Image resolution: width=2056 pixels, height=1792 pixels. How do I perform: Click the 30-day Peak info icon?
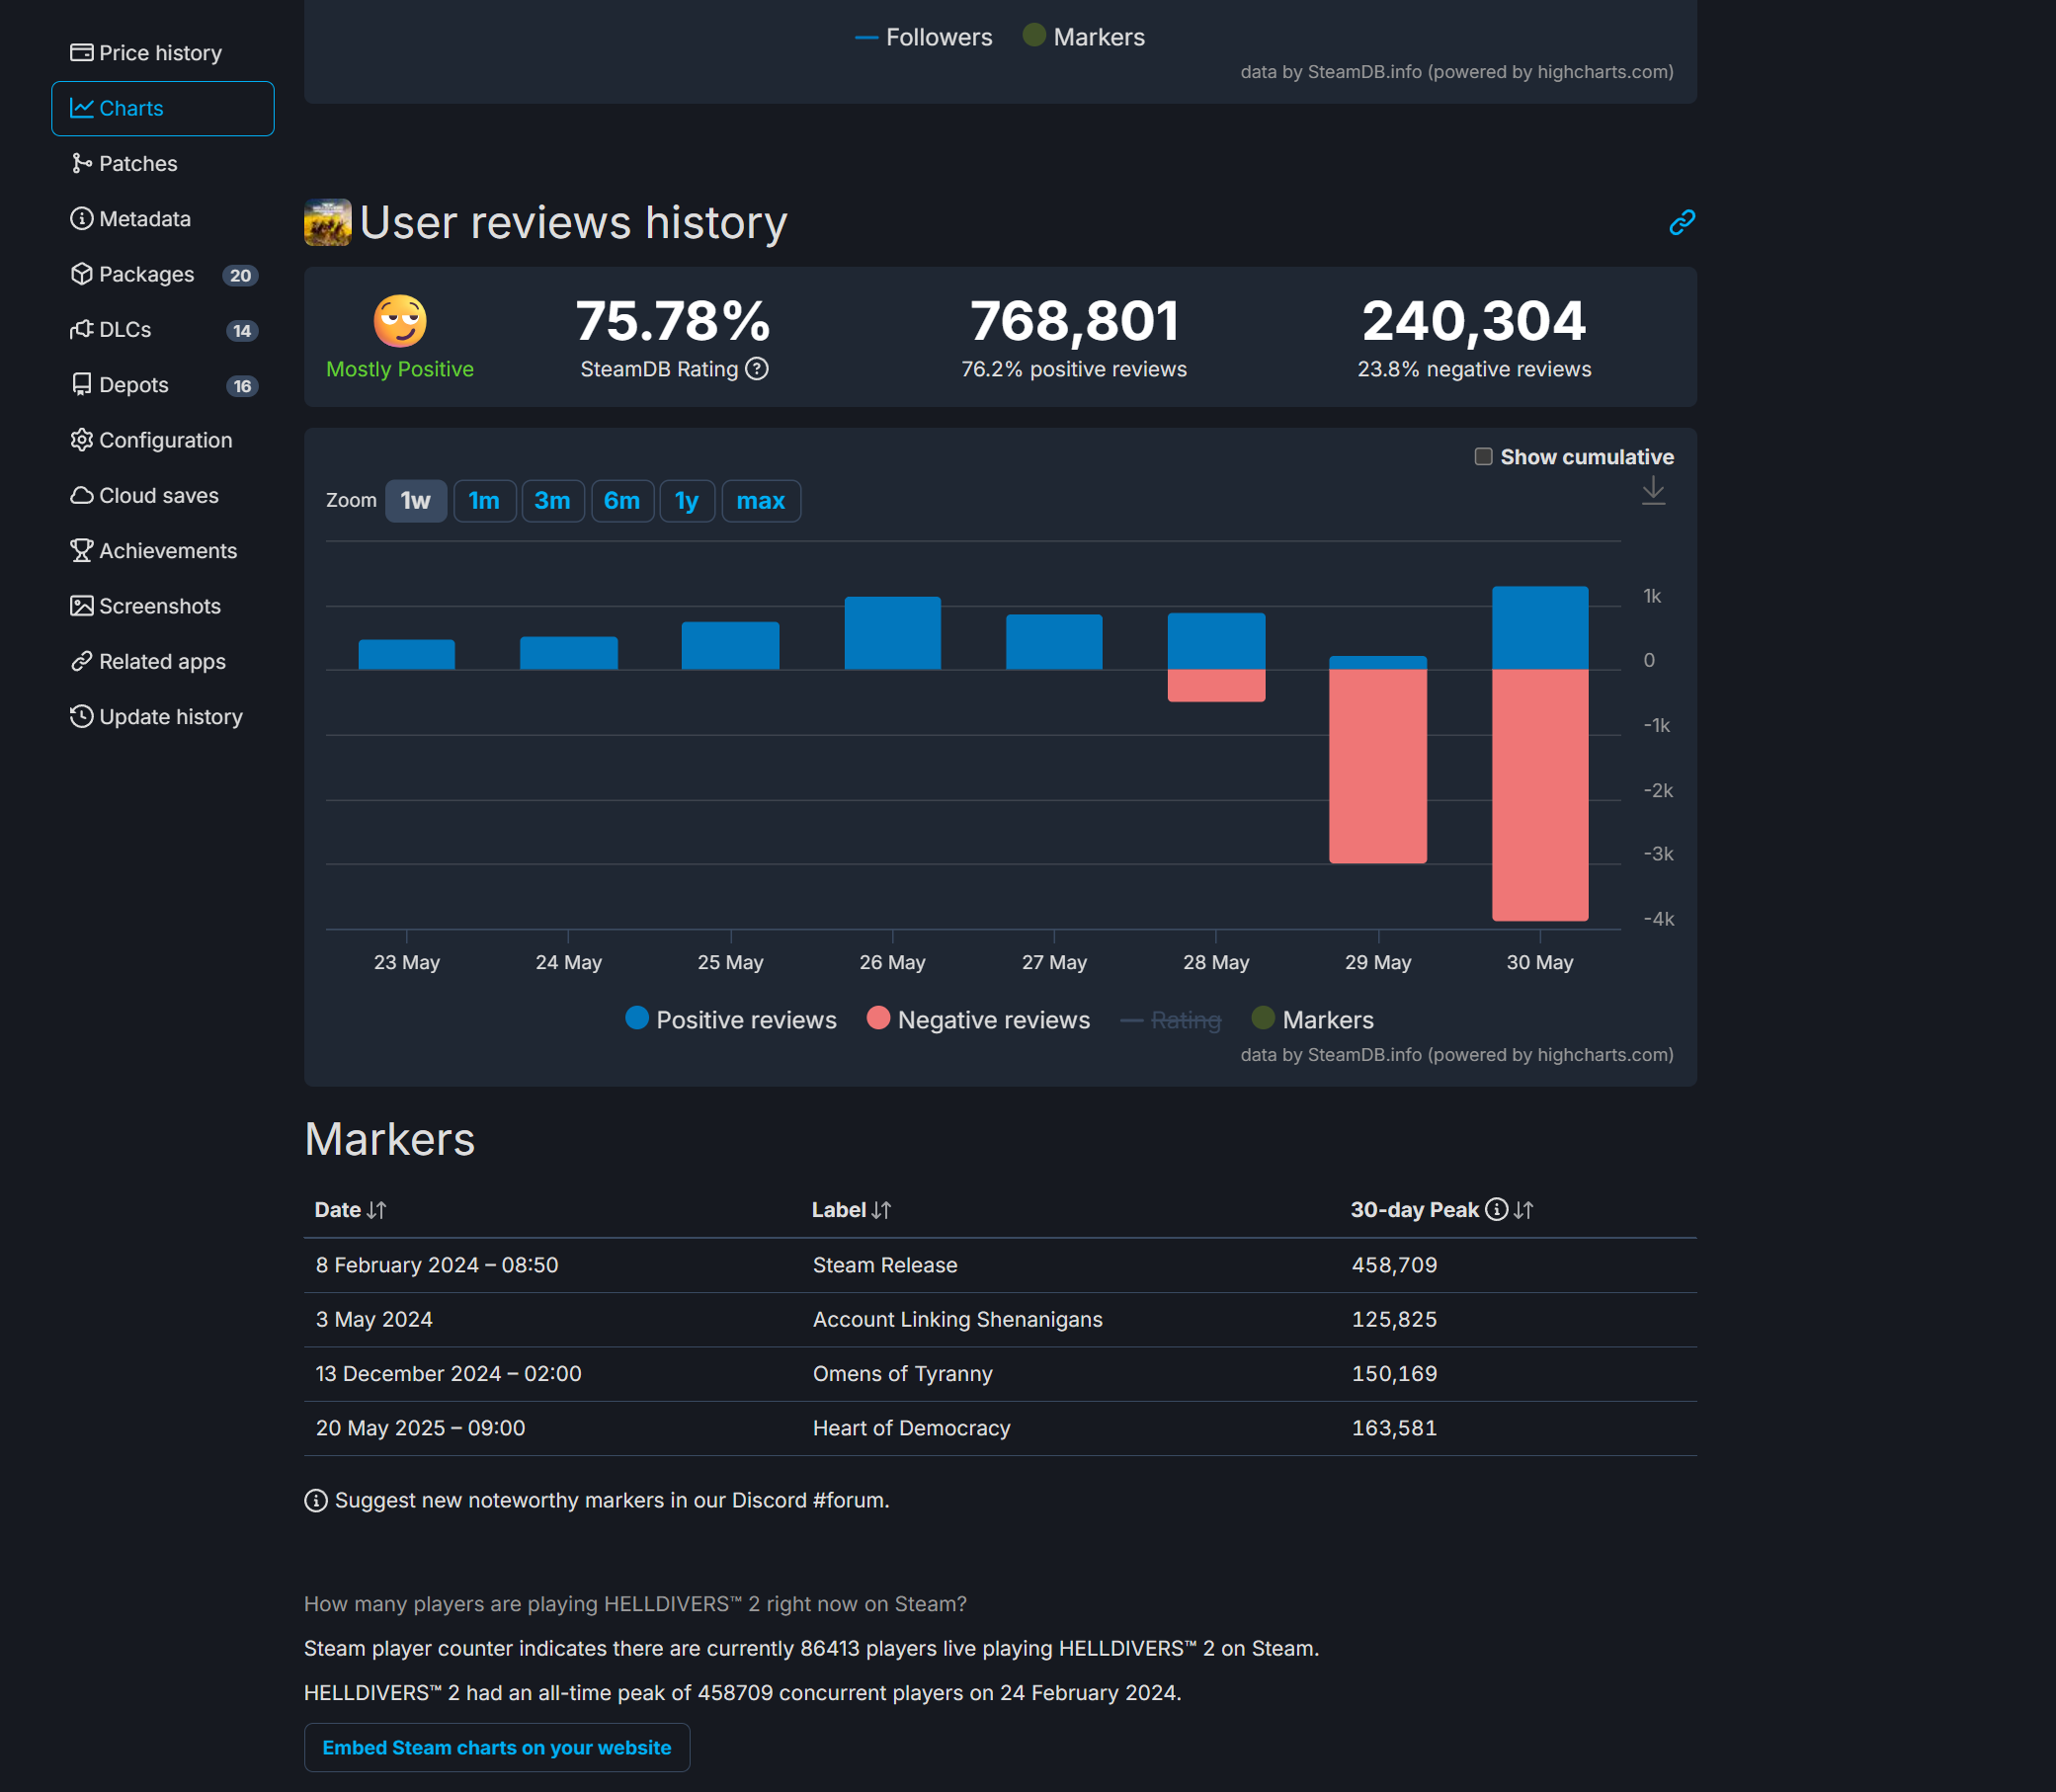[x=1496, y=1210]
